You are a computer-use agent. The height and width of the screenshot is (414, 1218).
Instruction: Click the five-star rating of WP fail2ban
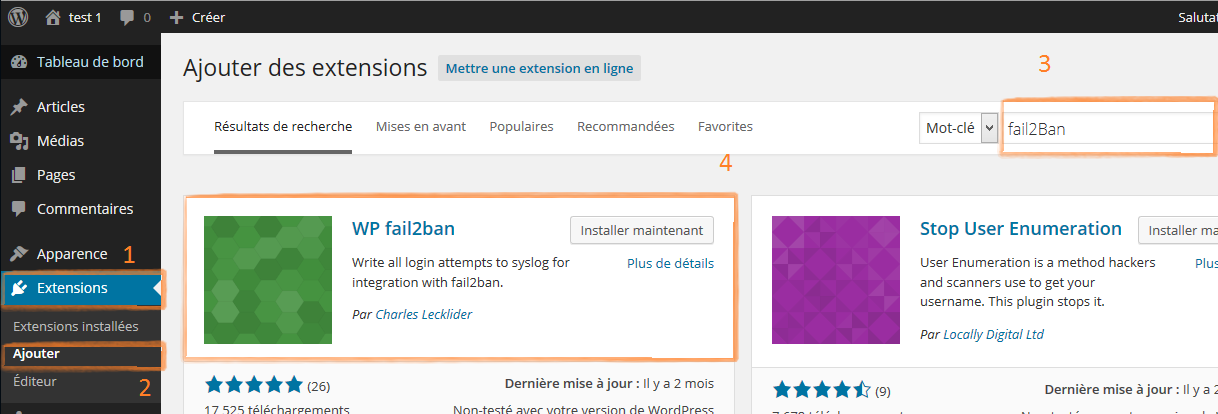coord(253,385)
